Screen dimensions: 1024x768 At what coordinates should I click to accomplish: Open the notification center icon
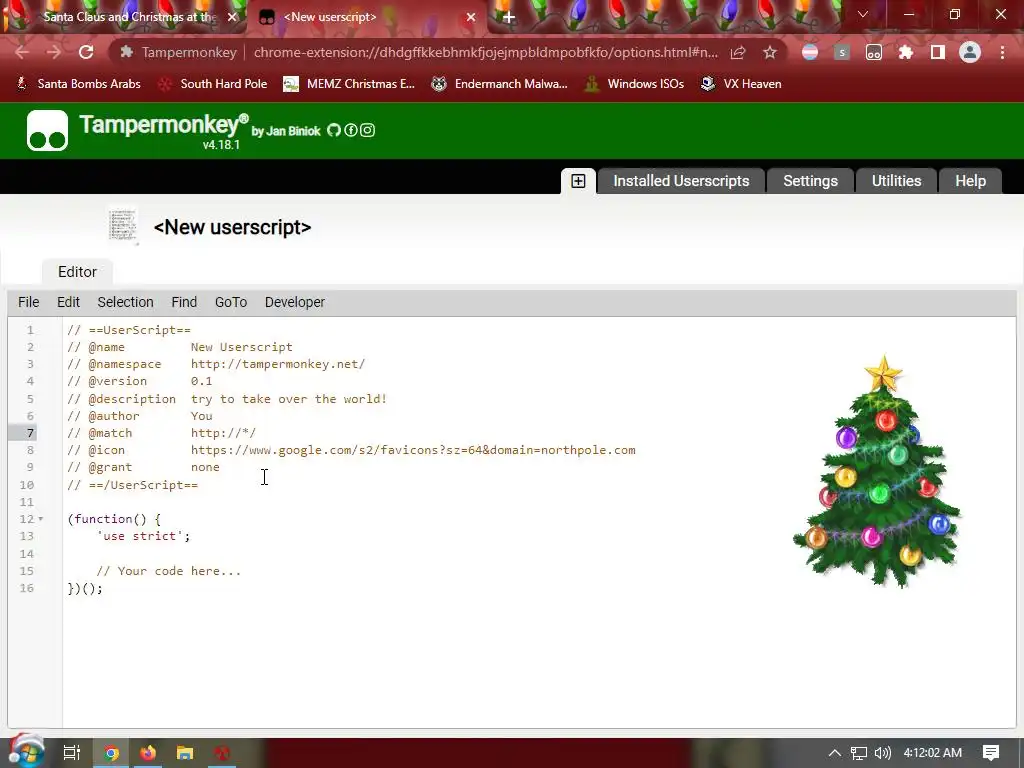991,753
